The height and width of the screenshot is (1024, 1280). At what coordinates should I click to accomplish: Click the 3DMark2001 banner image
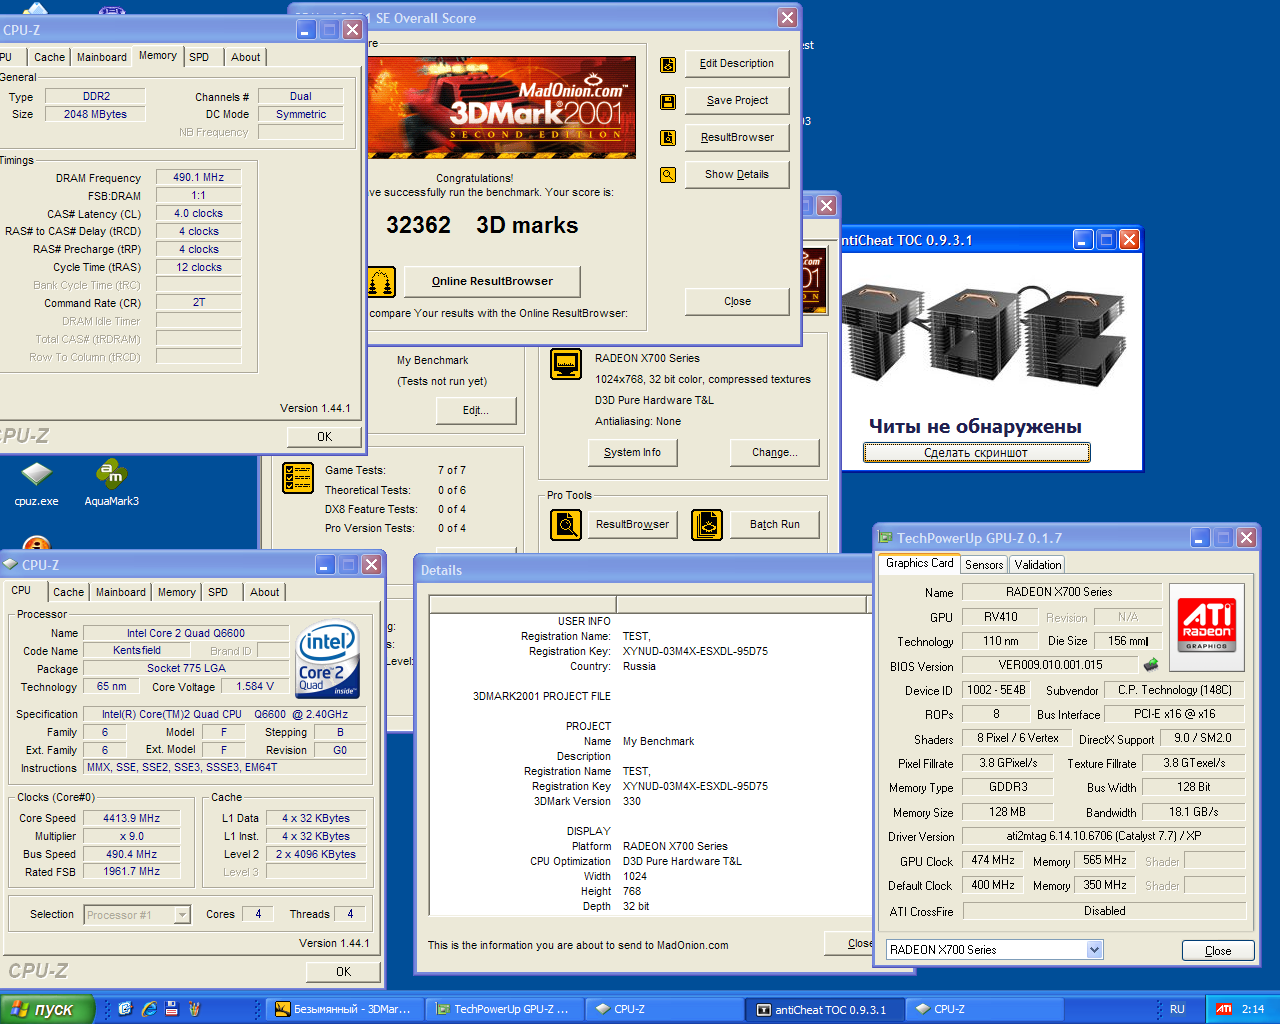pyautogui.click(x=501, y=108)
